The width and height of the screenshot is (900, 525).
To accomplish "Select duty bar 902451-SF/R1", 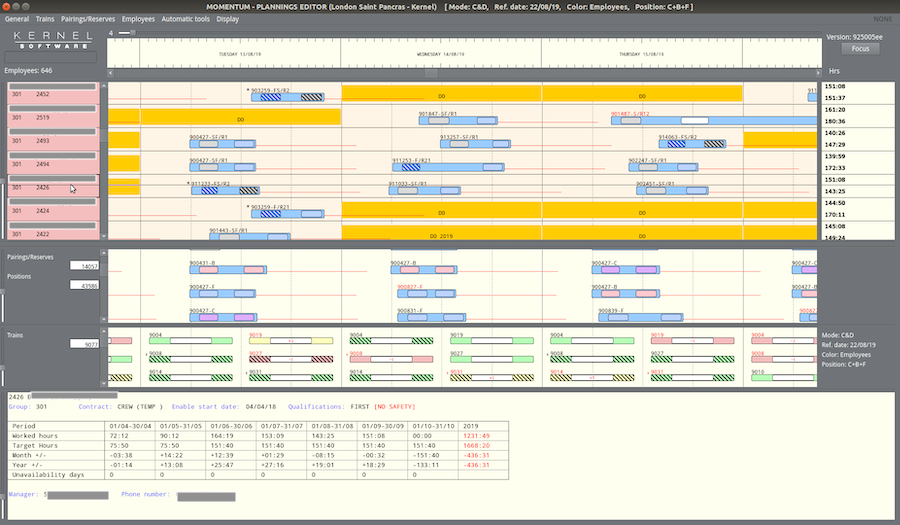I will (x=672, y=190).
